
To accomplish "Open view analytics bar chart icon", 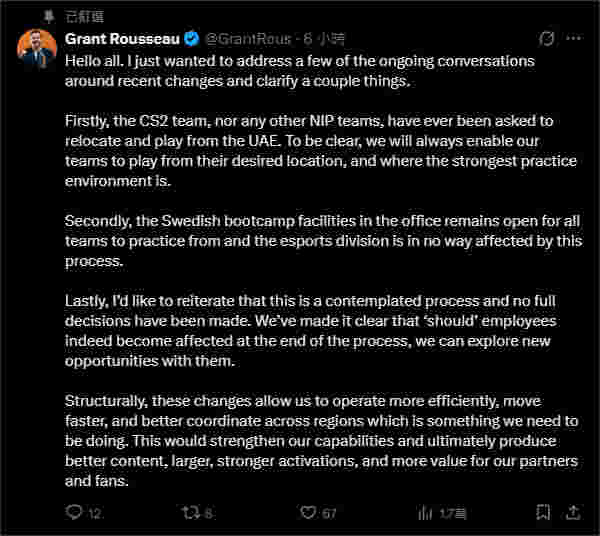I will click(x=427, y=513).
